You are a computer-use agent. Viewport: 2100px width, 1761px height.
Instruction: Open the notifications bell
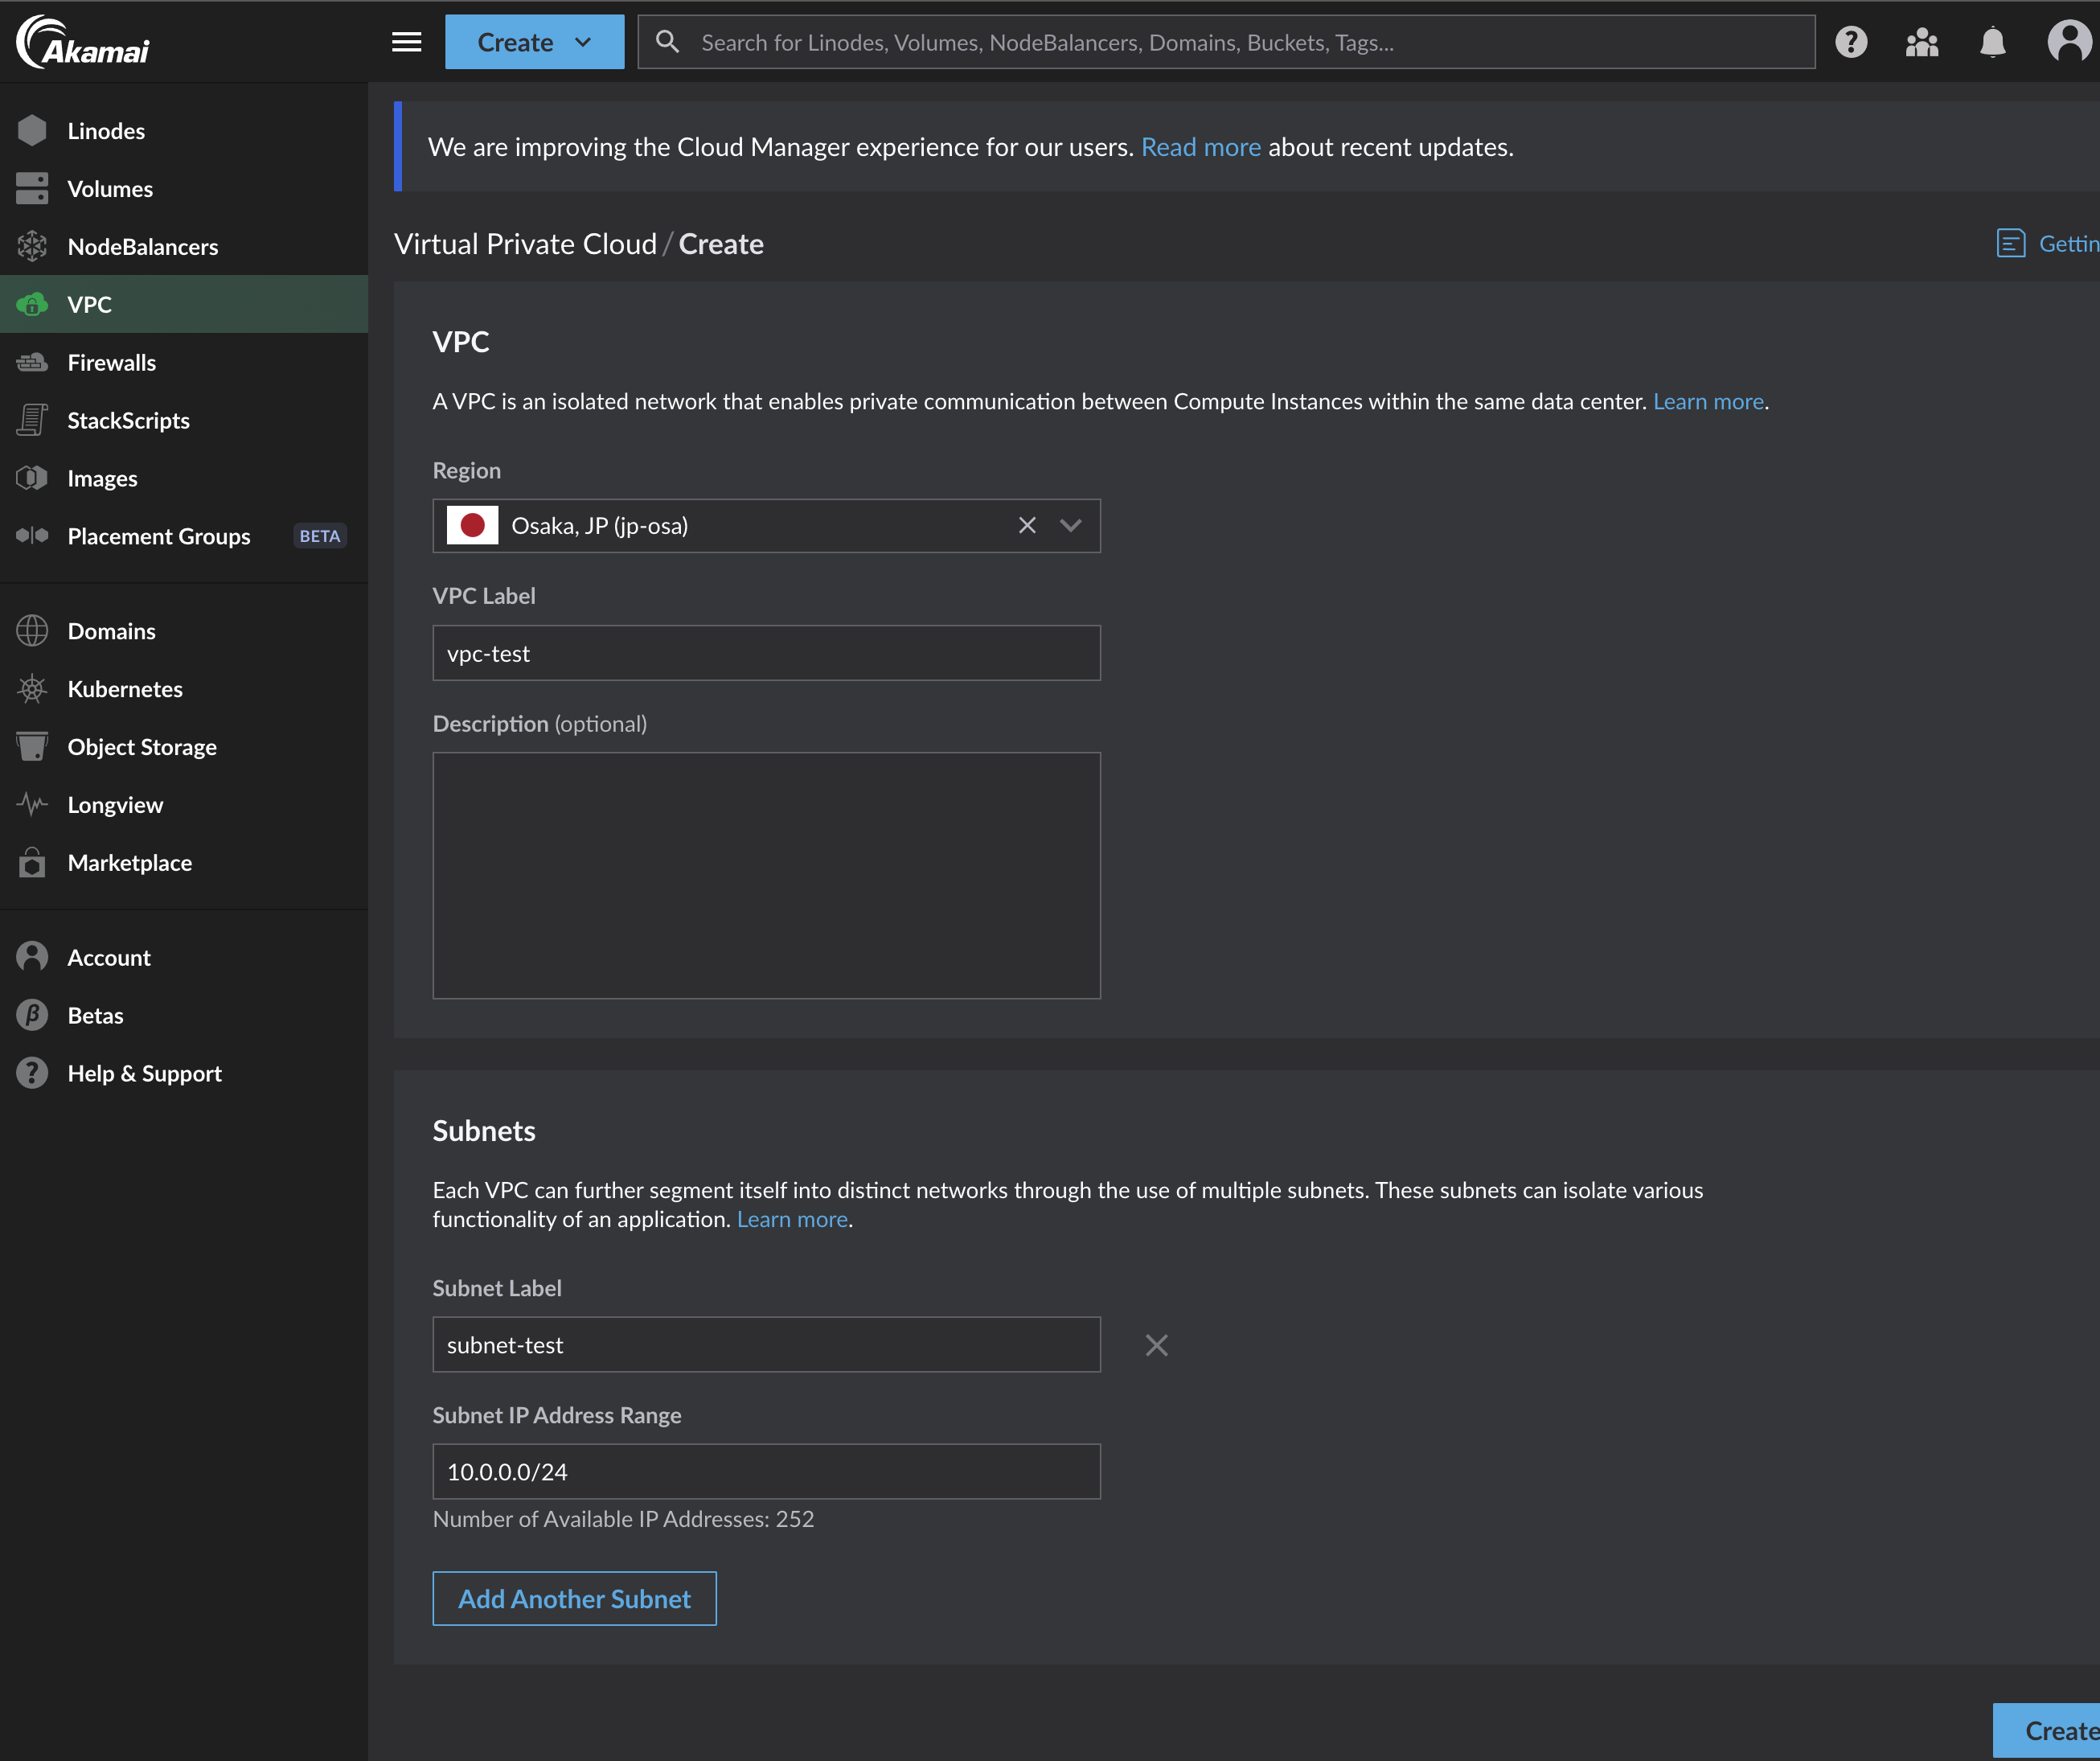coord(1992,42)
